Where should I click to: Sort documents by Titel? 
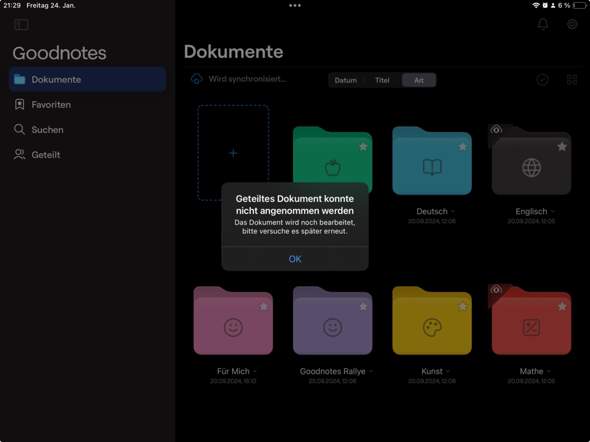[382, 80]
